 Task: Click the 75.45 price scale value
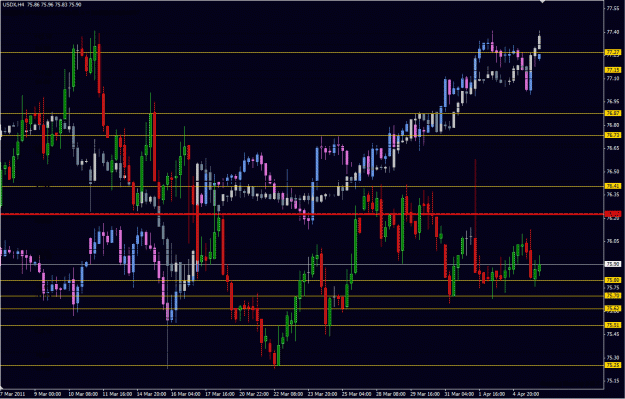pyautogui.click(x=613, y=334)
